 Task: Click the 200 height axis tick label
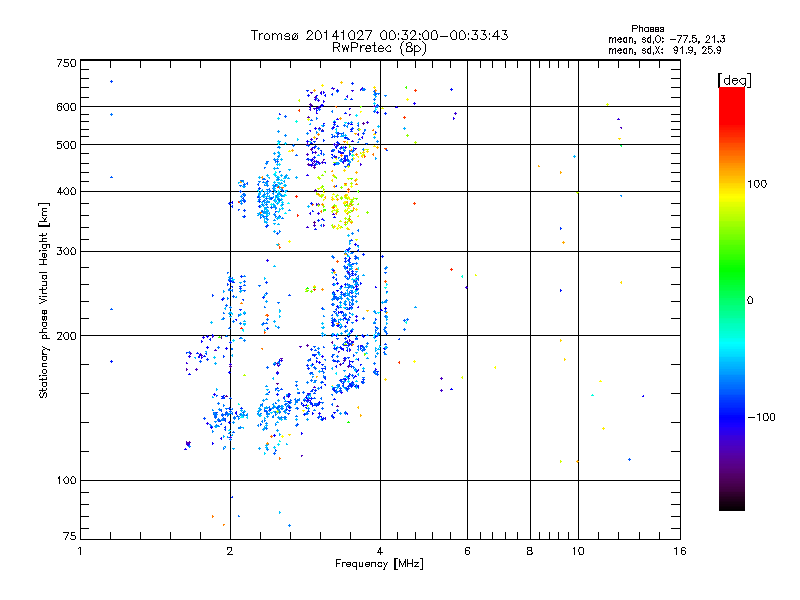[x=66, y=336]
